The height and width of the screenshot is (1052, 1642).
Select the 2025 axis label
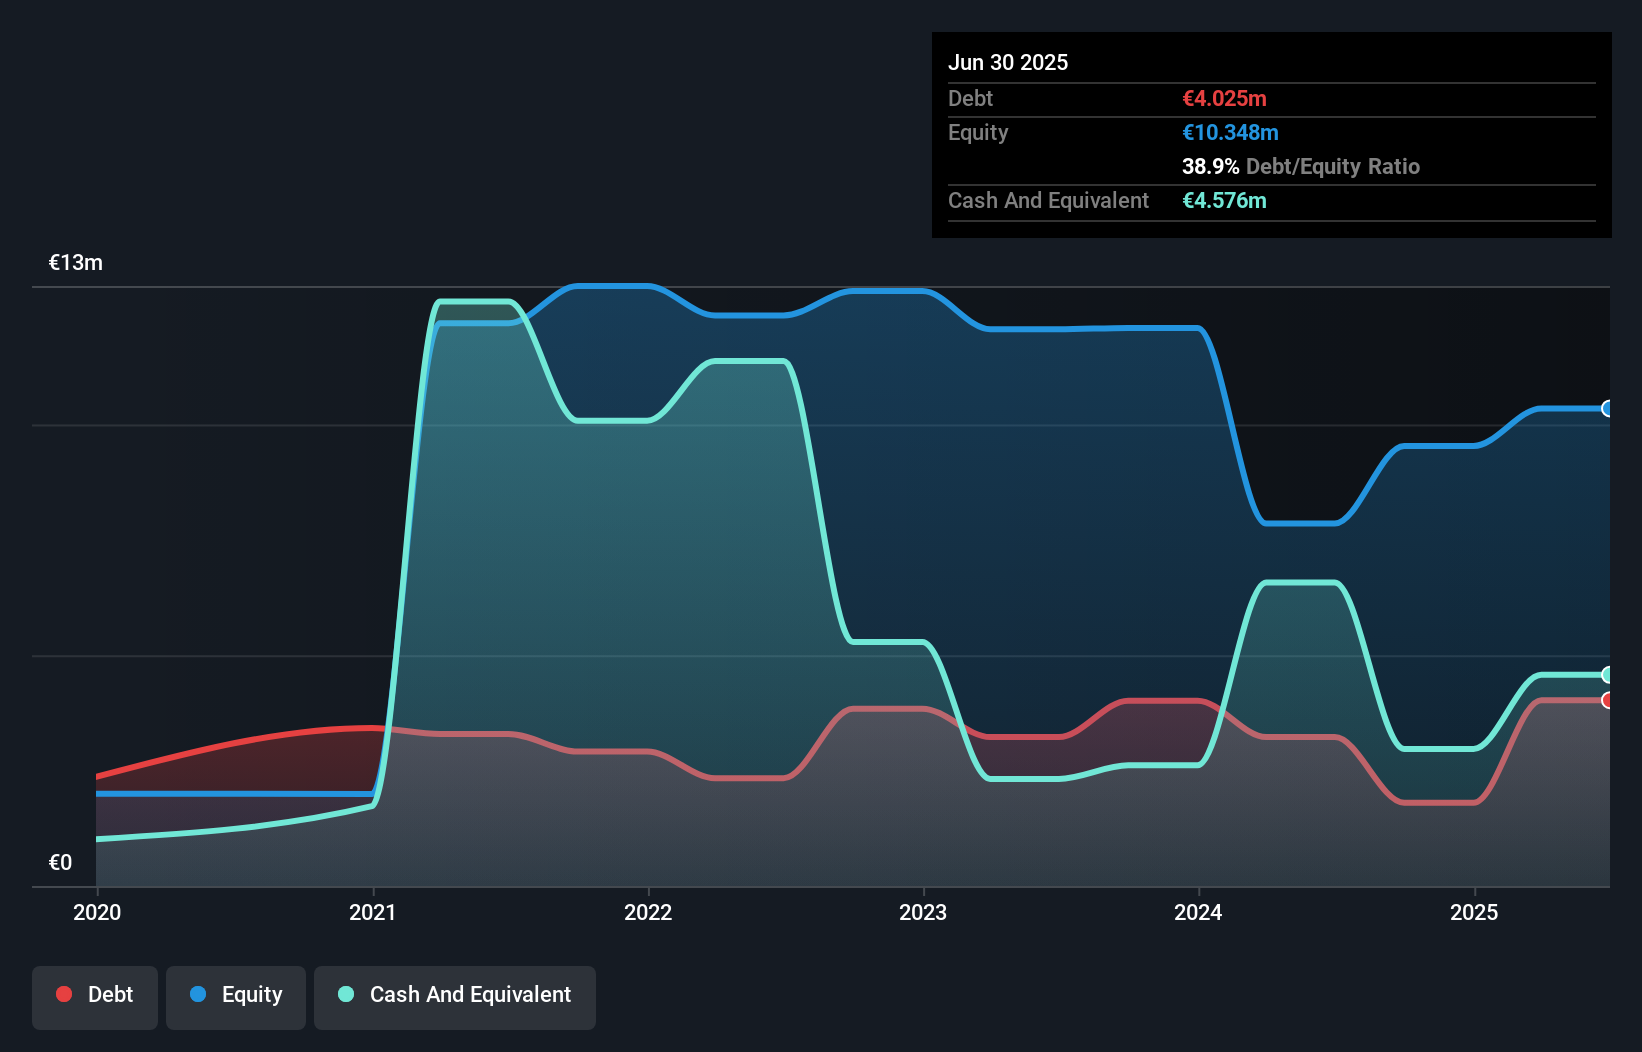click(x=1475, y=912)
